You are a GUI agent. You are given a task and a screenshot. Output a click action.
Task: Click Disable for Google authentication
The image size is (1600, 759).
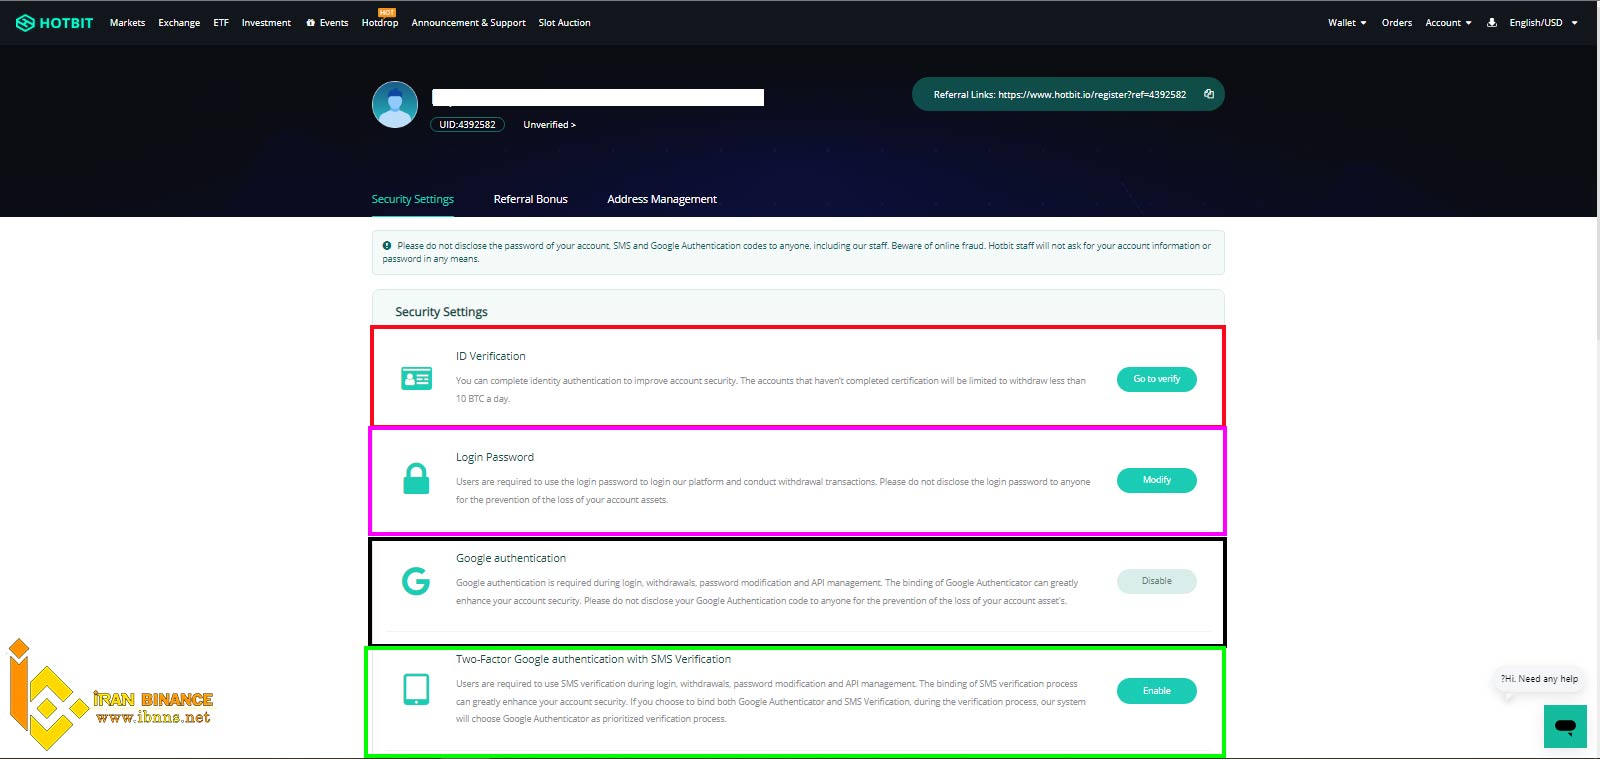1156,581
